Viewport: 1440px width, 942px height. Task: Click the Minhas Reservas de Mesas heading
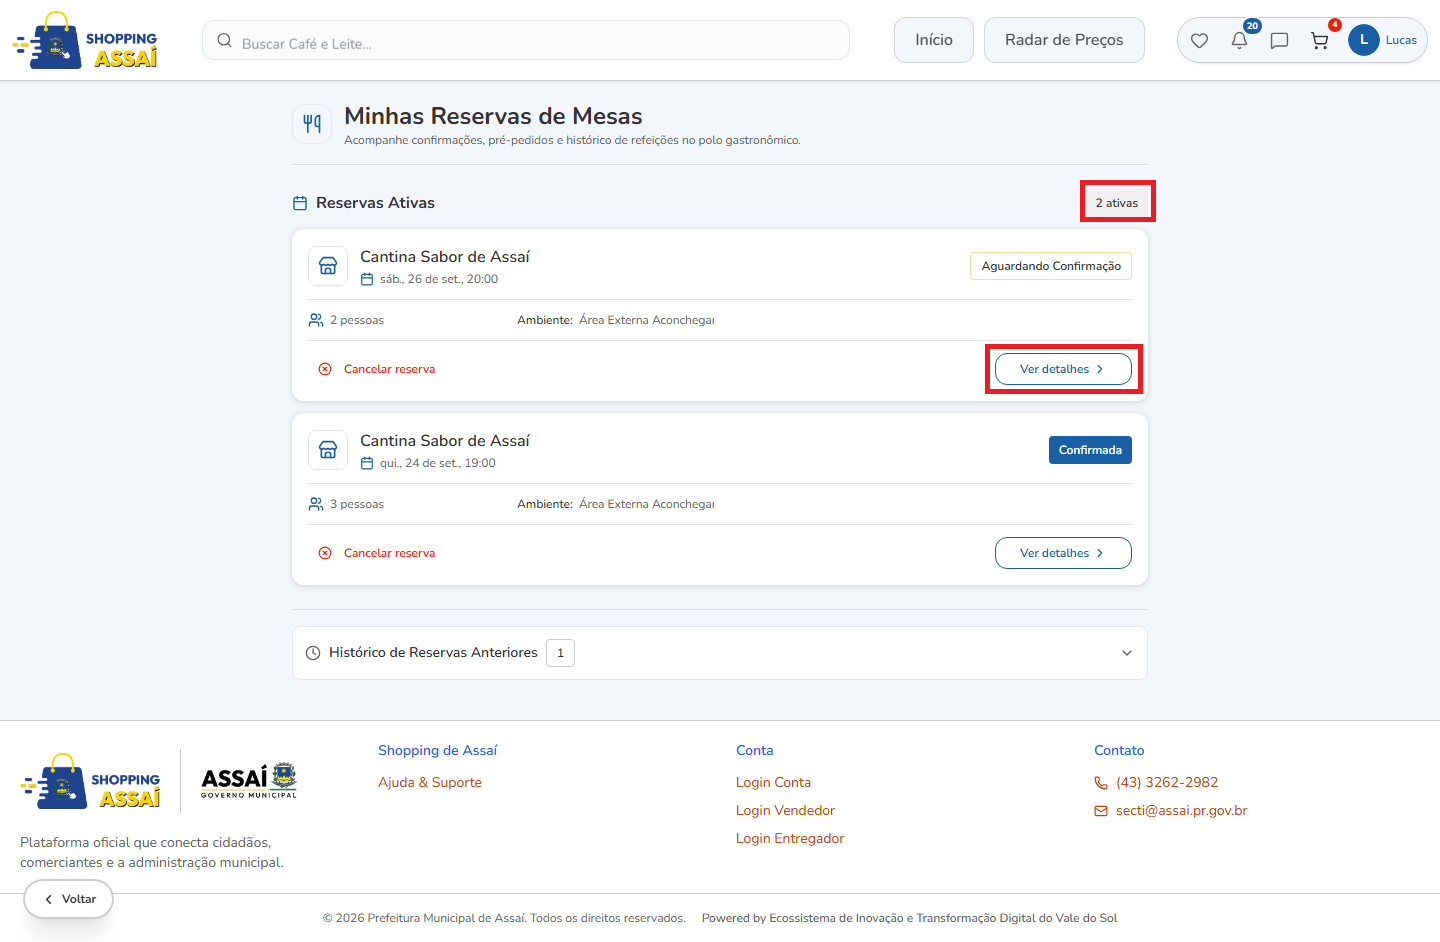pos(493,116)
